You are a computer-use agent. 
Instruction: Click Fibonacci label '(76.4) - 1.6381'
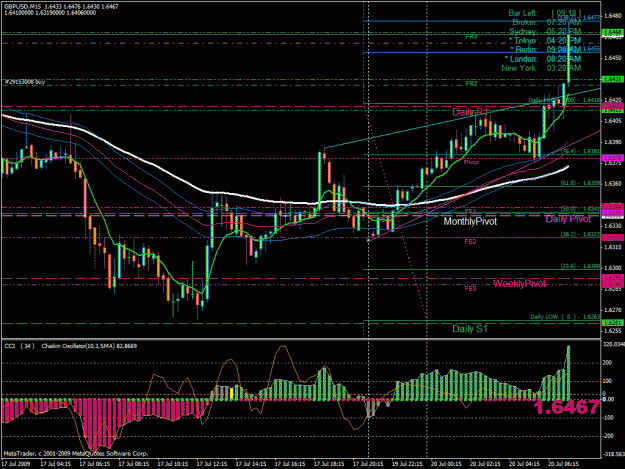pos(581,151)
